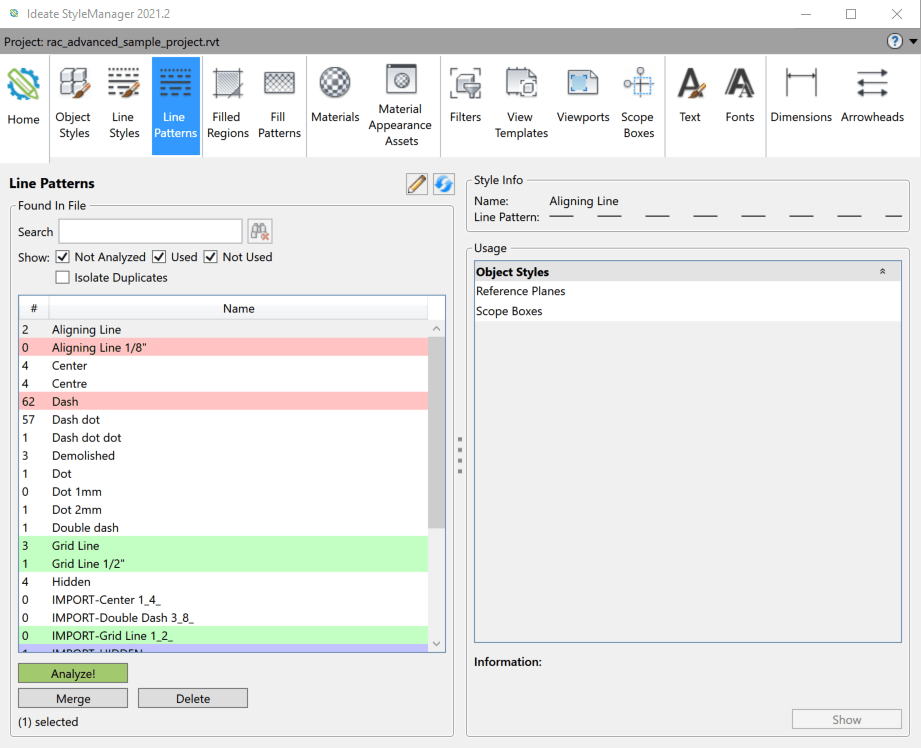Open the Viewports tool
921x748 pixels.
click(583, 97)
